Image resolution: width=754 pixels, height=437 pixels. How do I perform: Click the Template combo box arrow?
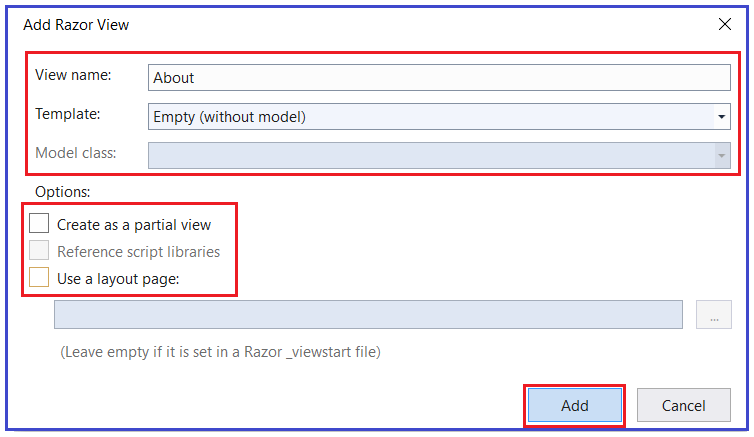[x=721, y=117]
